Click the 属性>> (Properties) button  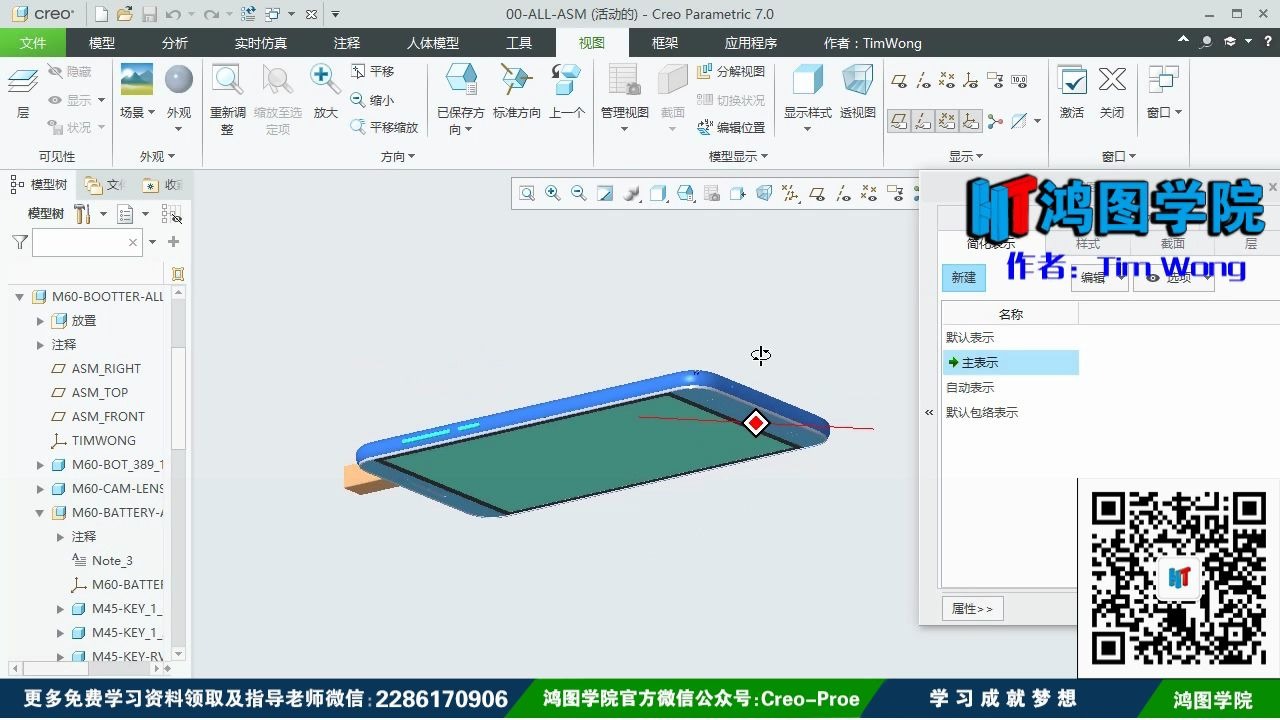pyautogui.click(x=971, y=608)
